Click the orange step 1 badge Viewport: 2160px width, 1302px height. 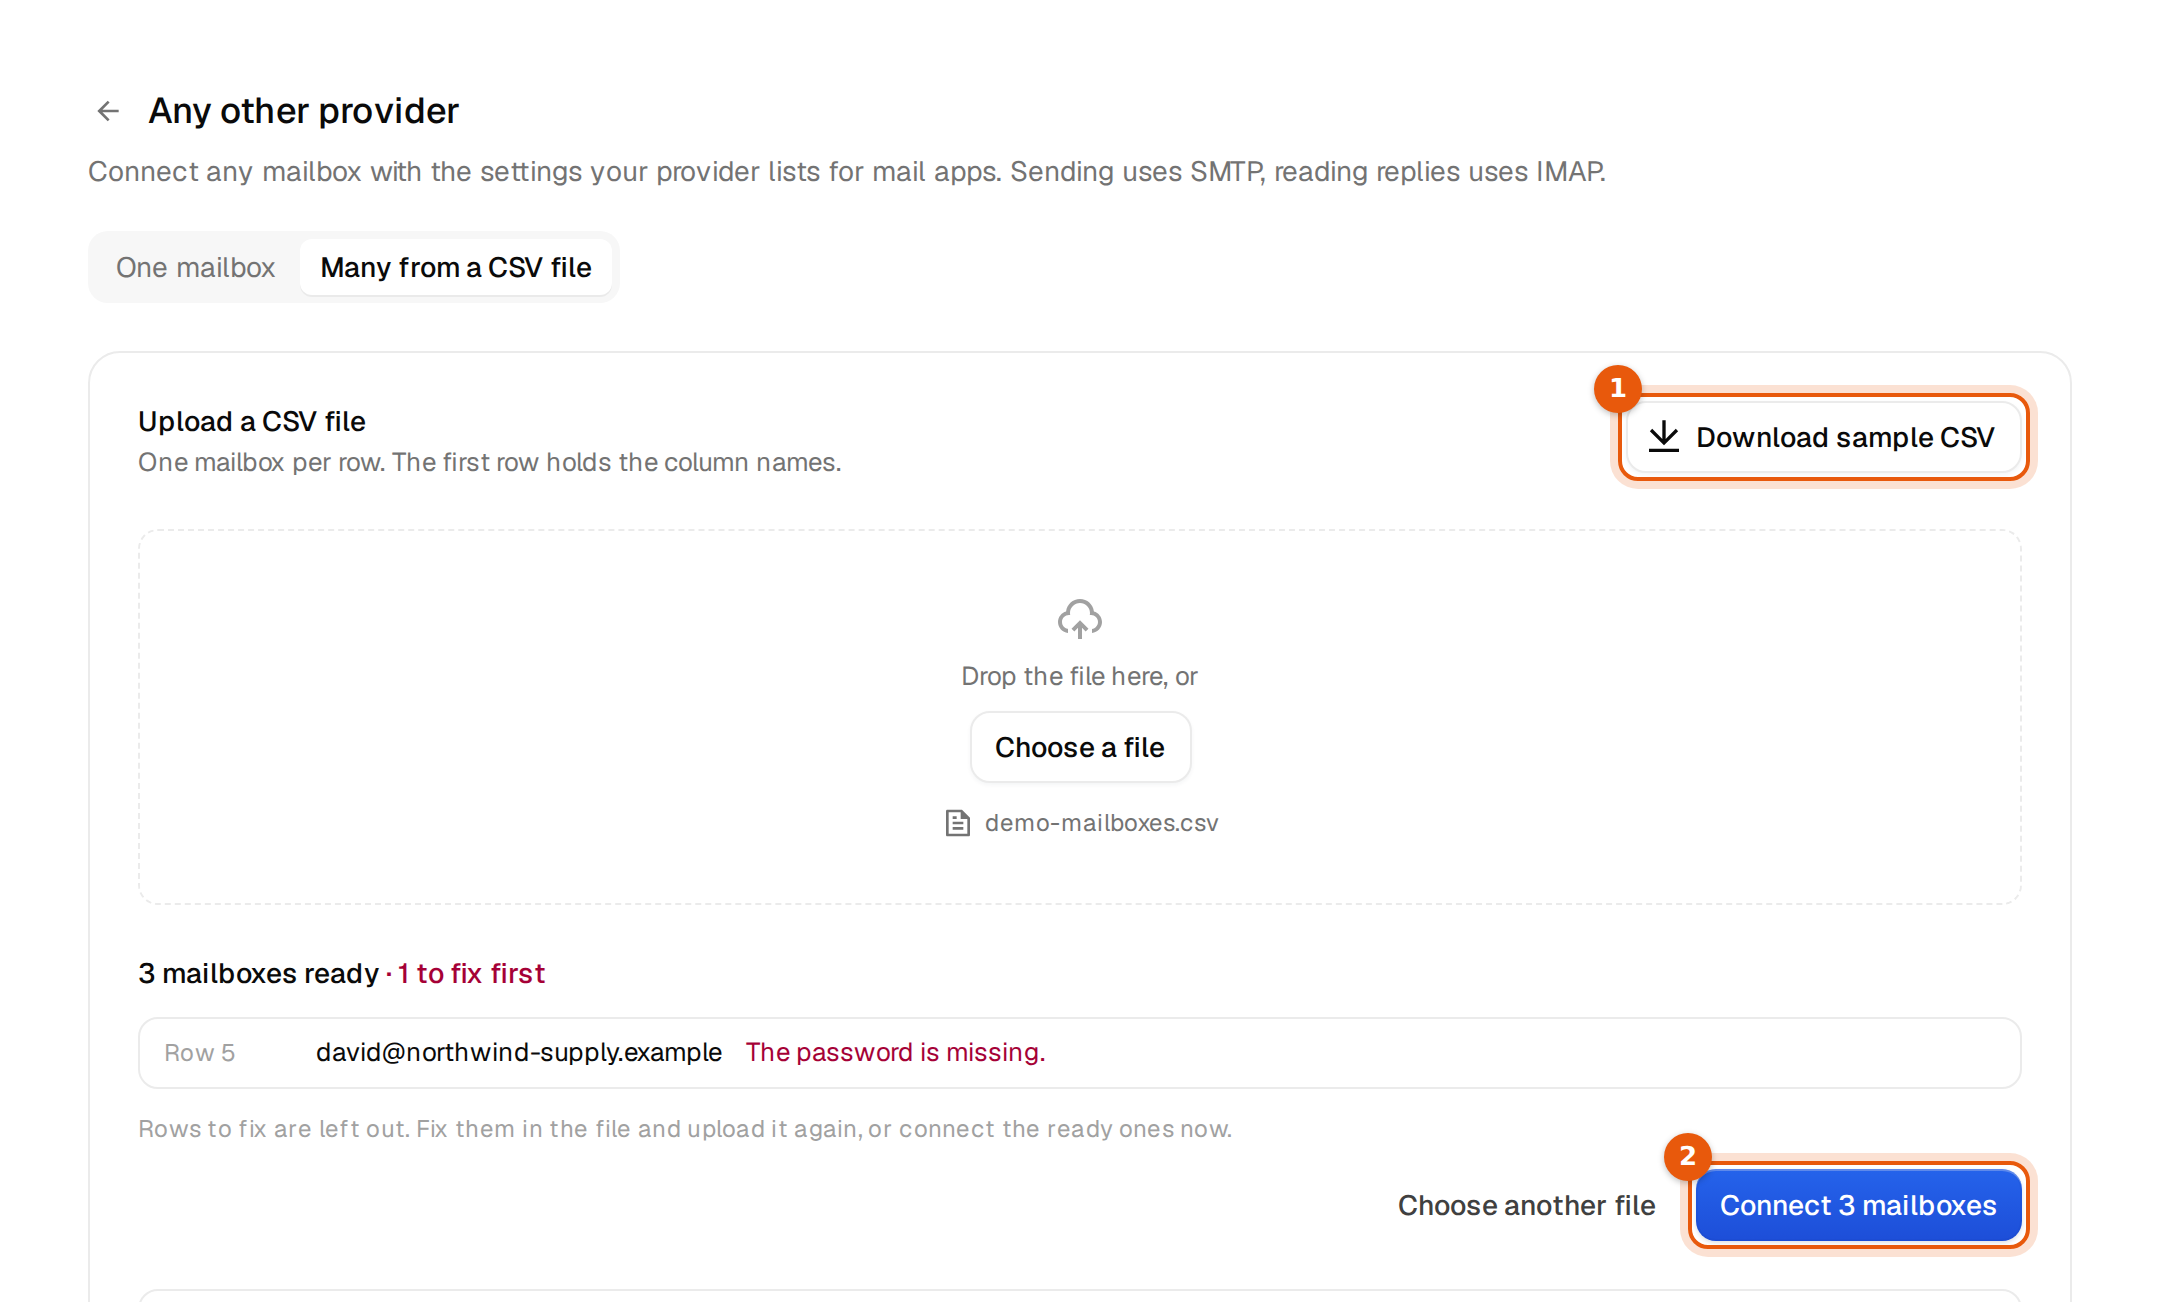point(1617,389)
